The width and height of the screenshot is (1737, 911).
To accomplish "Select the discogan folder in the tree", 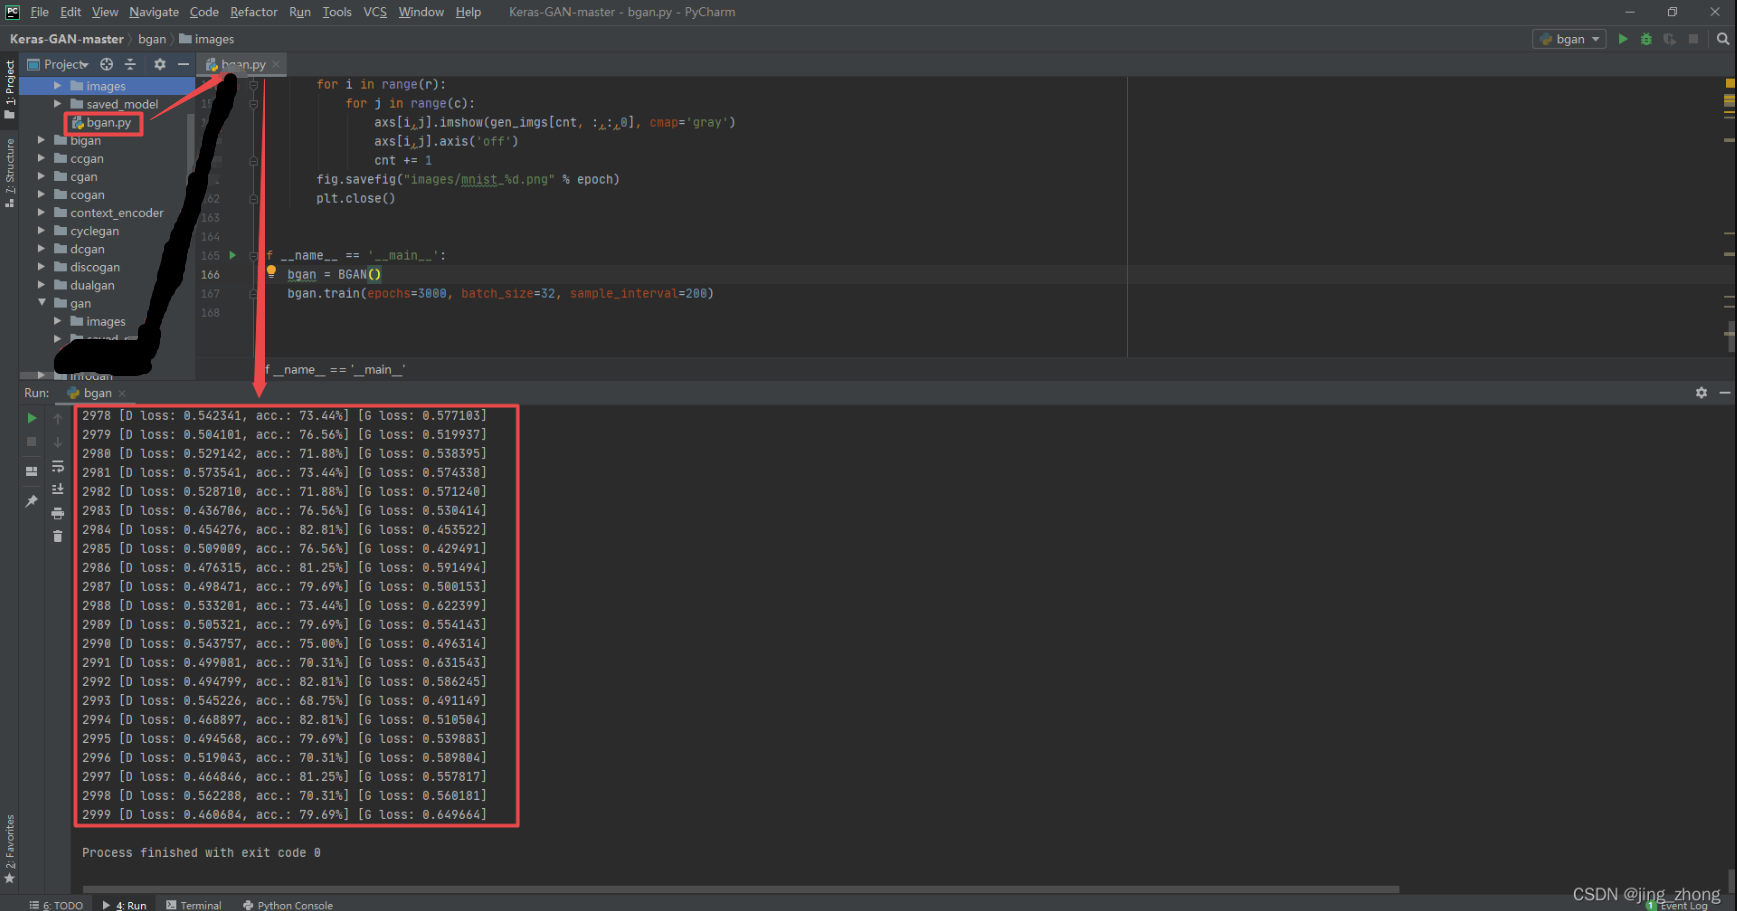I will point(95,267).
